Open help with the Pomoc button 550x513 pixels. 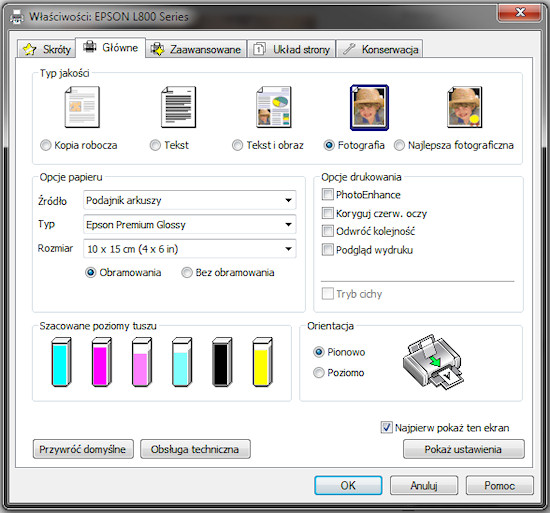tap(500, 486)
